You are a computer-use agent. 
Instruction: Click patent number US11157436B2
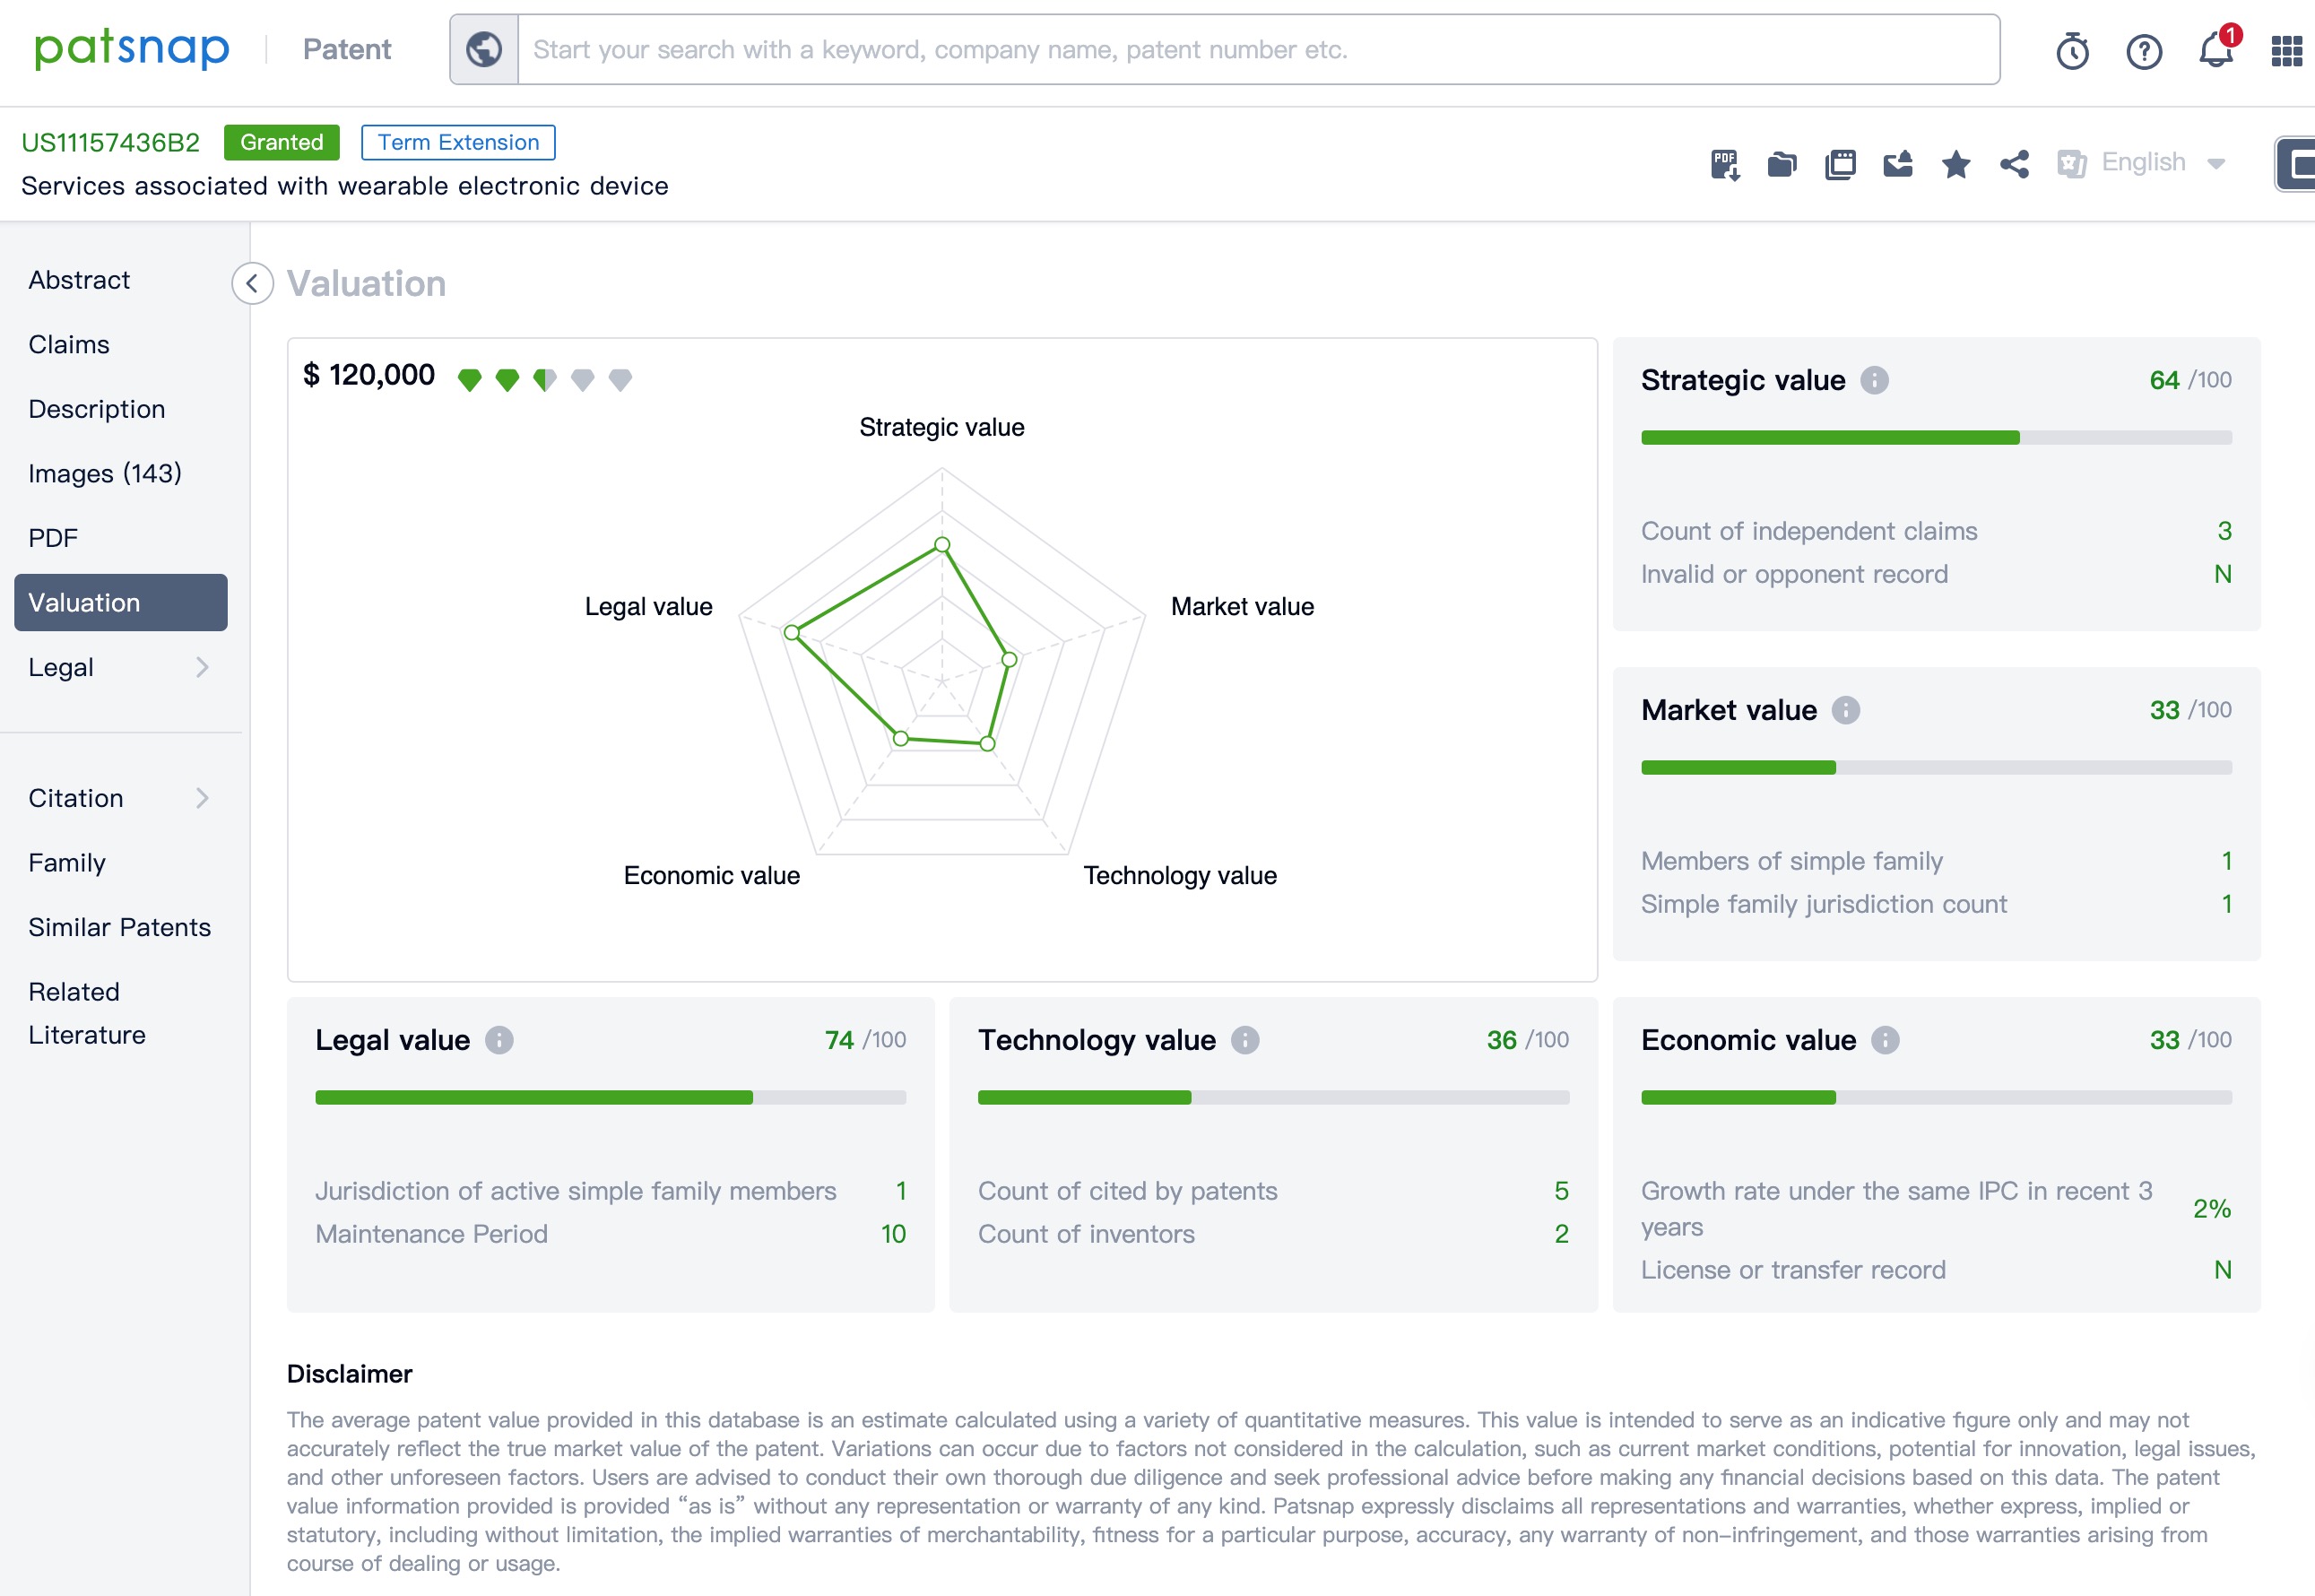tap(110, 142)
